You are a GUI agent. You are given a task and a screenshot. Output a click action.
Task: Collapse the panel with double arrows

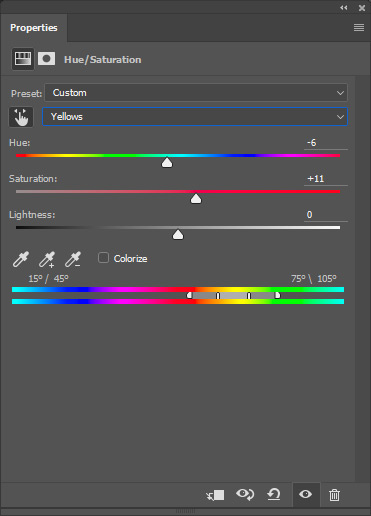[344, 8]
